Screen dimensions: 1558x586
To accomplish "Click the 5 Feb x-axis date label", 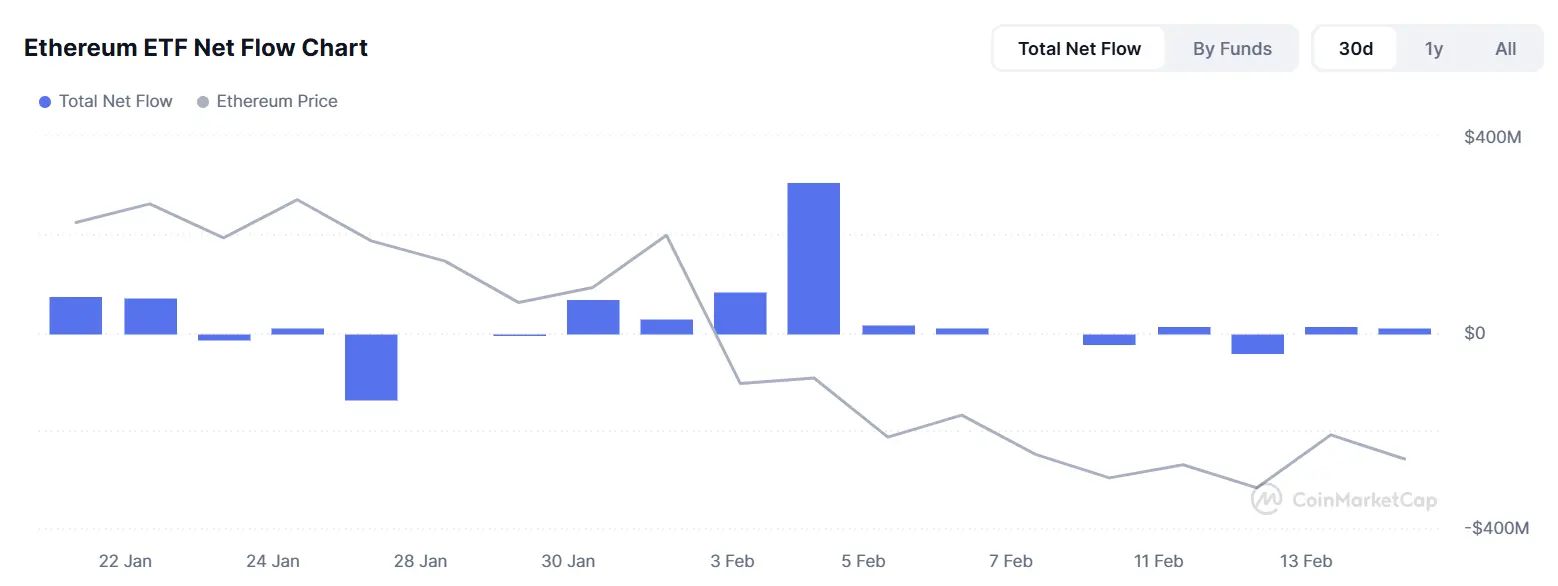I will [863, 561].
